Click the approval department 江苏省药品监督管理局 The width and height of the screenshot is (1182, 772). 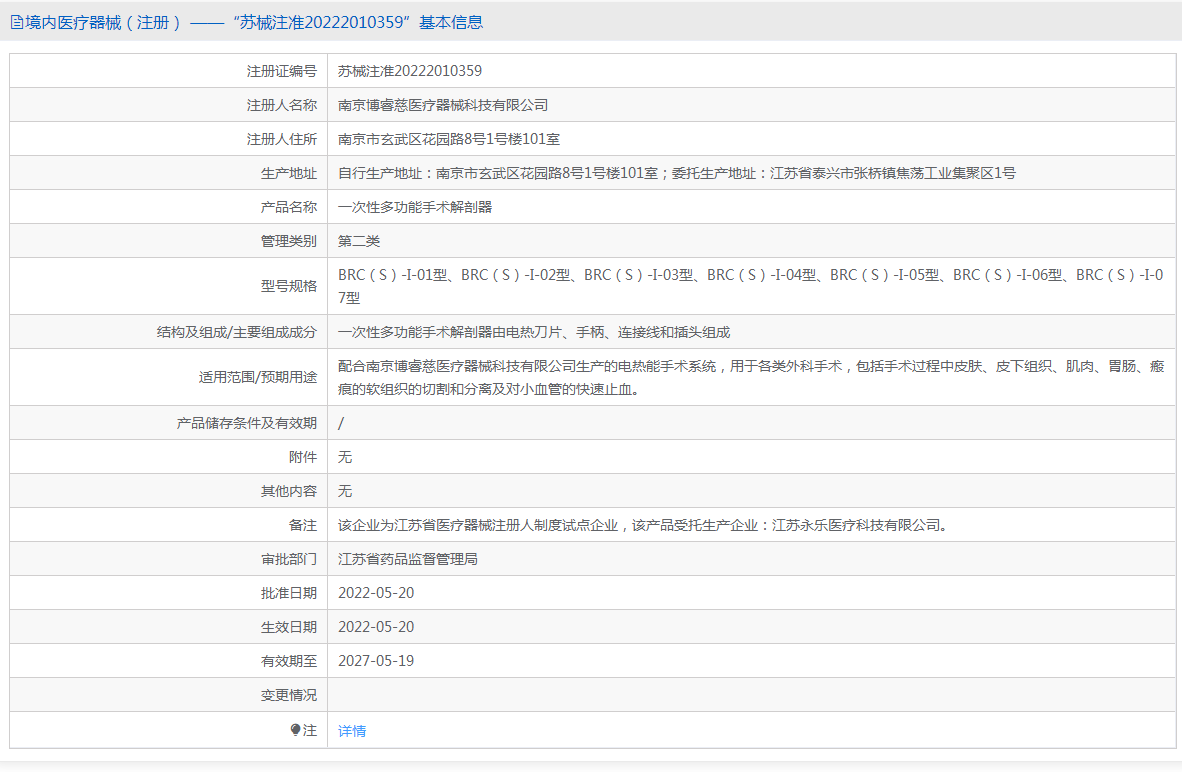pyautogui.click(x=408, y=559)
